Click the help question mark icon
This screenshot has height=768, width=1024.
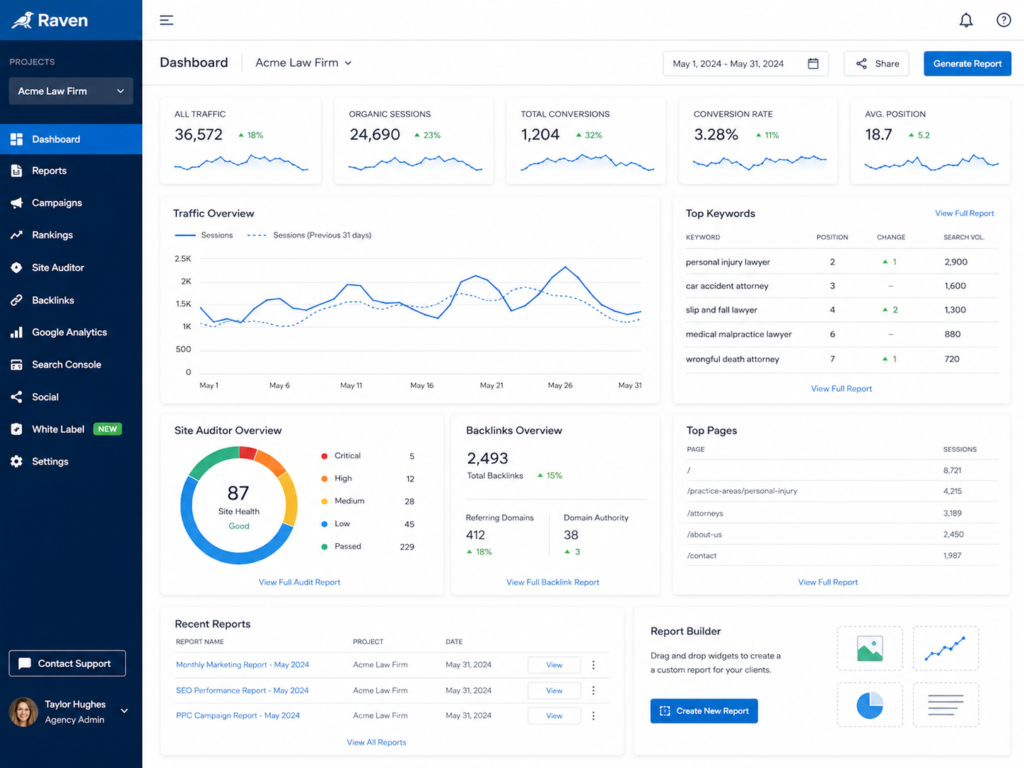point(1004,20)
